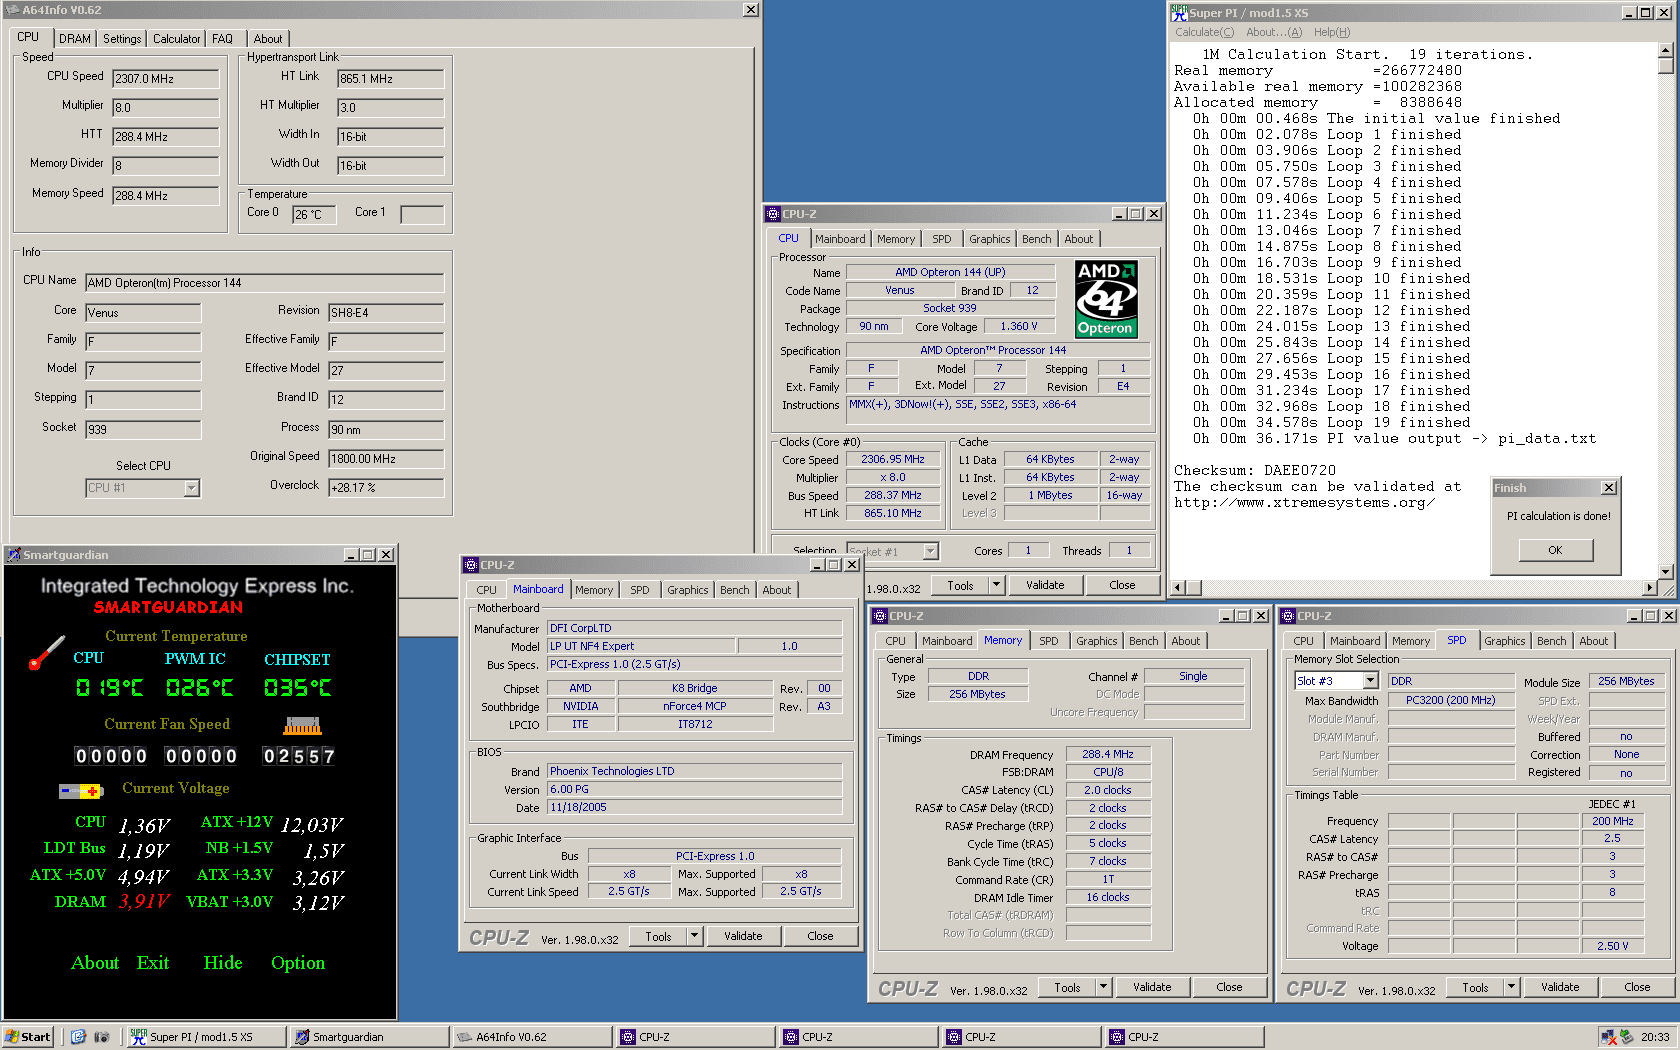
Task: Click the A64Info title bar icon
Action: click(x=13, y=10)
